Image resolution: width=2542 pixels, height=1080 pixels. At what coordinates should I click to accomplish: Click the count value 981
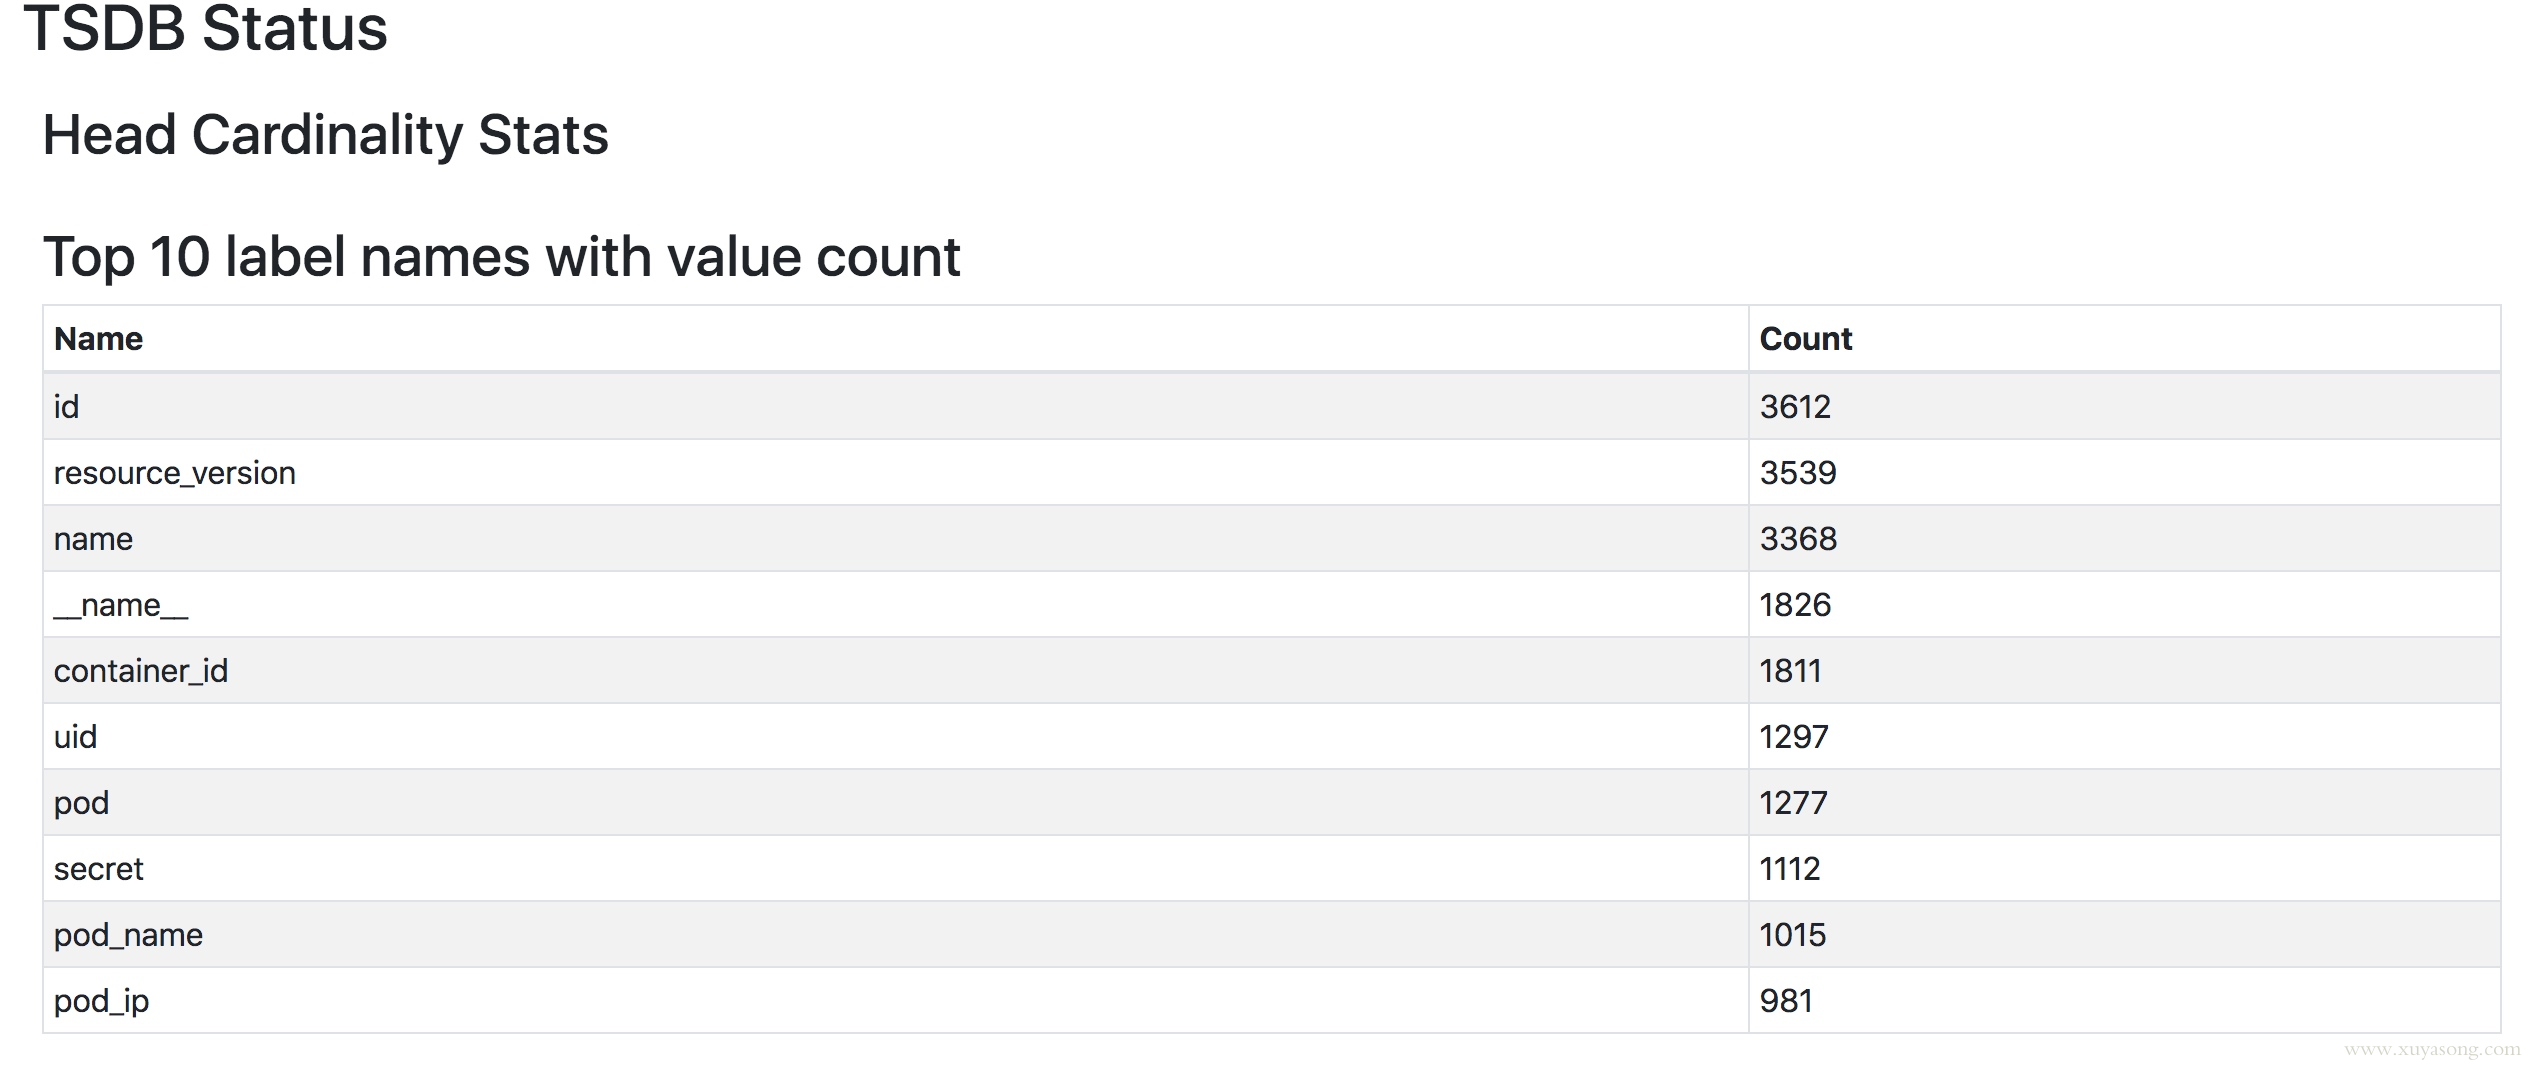tap(1786, 1001)
